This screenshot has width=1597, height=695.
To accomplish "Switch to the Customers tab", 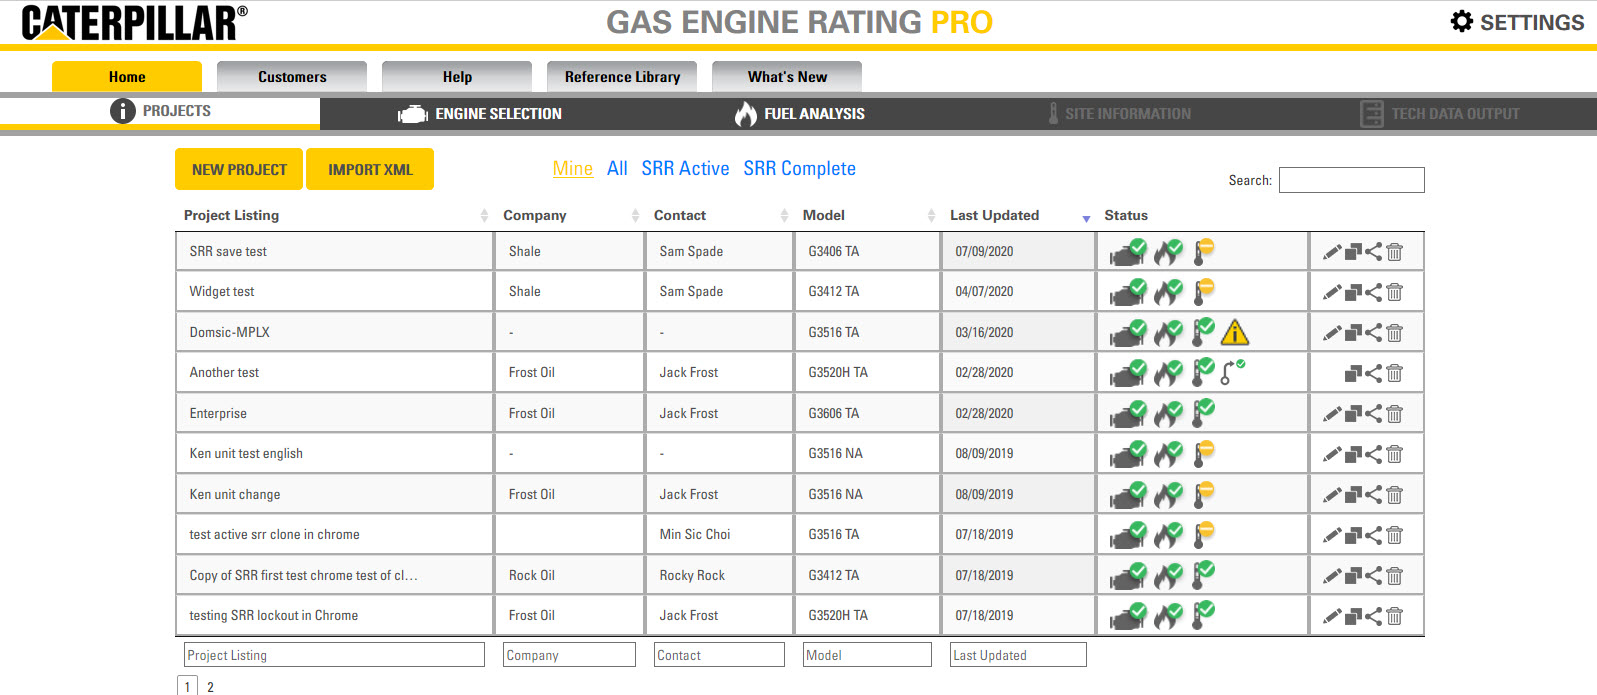I will click(x=292, y=77).
